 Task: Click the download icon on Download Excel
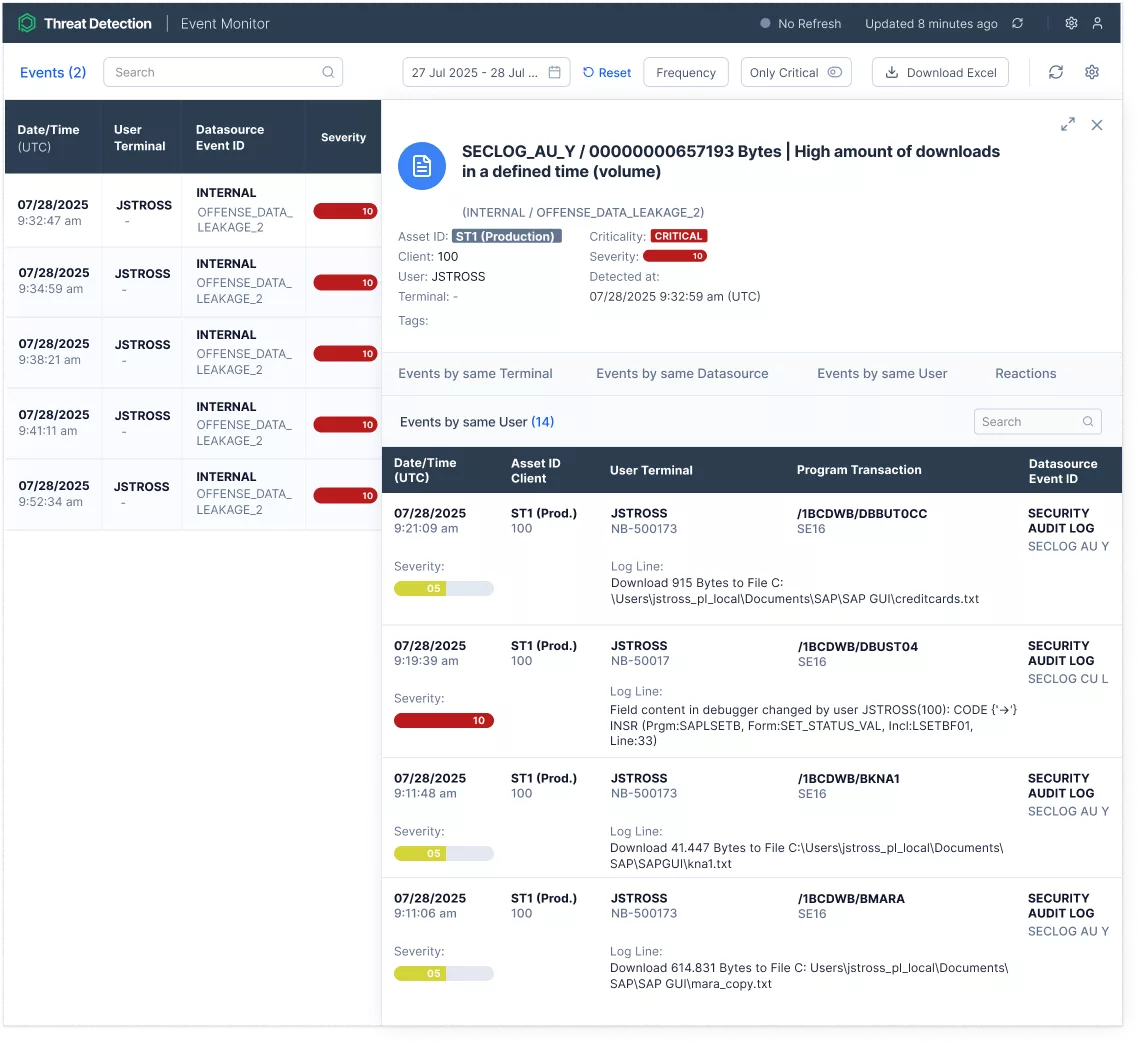point(890,71)
